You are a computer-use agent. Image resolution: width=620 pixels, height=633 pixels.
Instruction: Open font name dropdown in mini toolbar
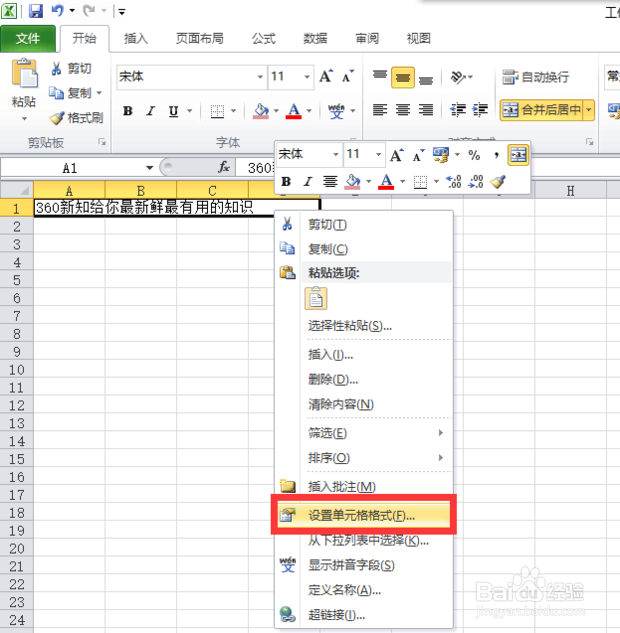tap(336, 154)
